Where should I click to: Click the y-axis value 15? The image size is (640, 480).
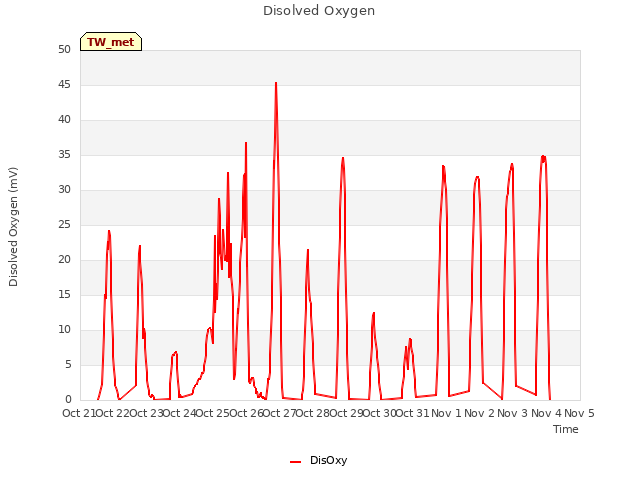(x=64, y=295)
